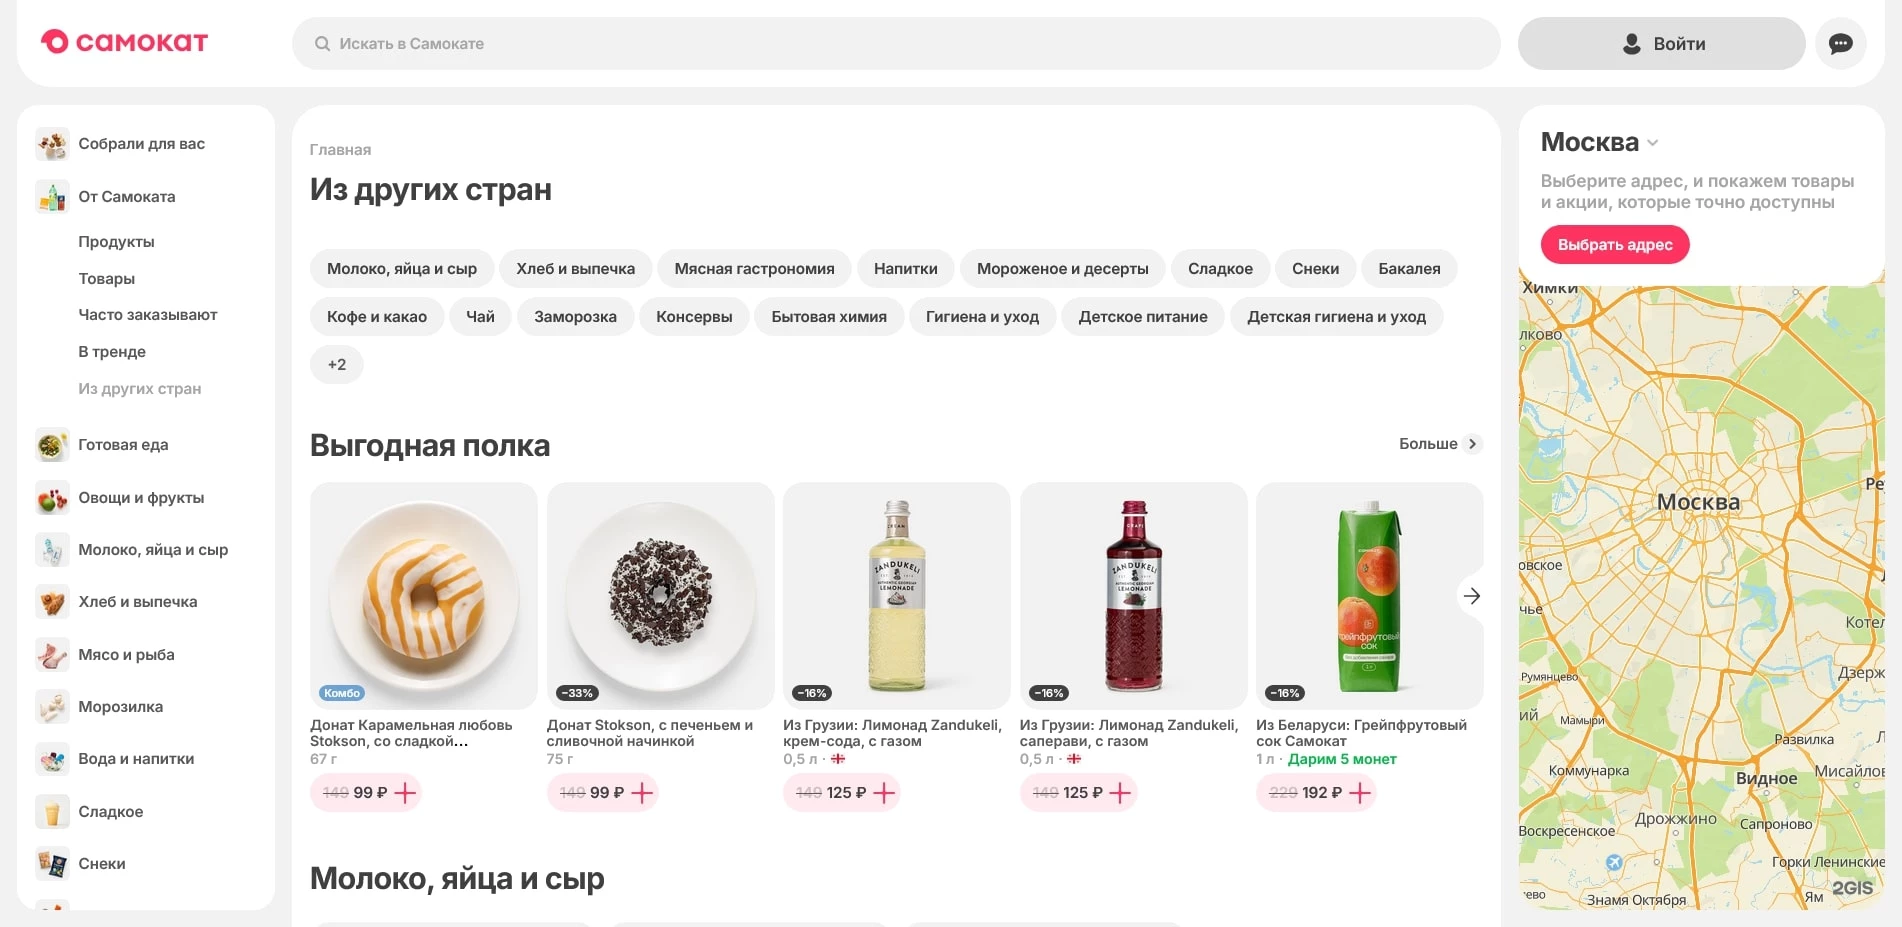Click the search magnifier icon
The image size is (1902, 927).
(322, 43)
